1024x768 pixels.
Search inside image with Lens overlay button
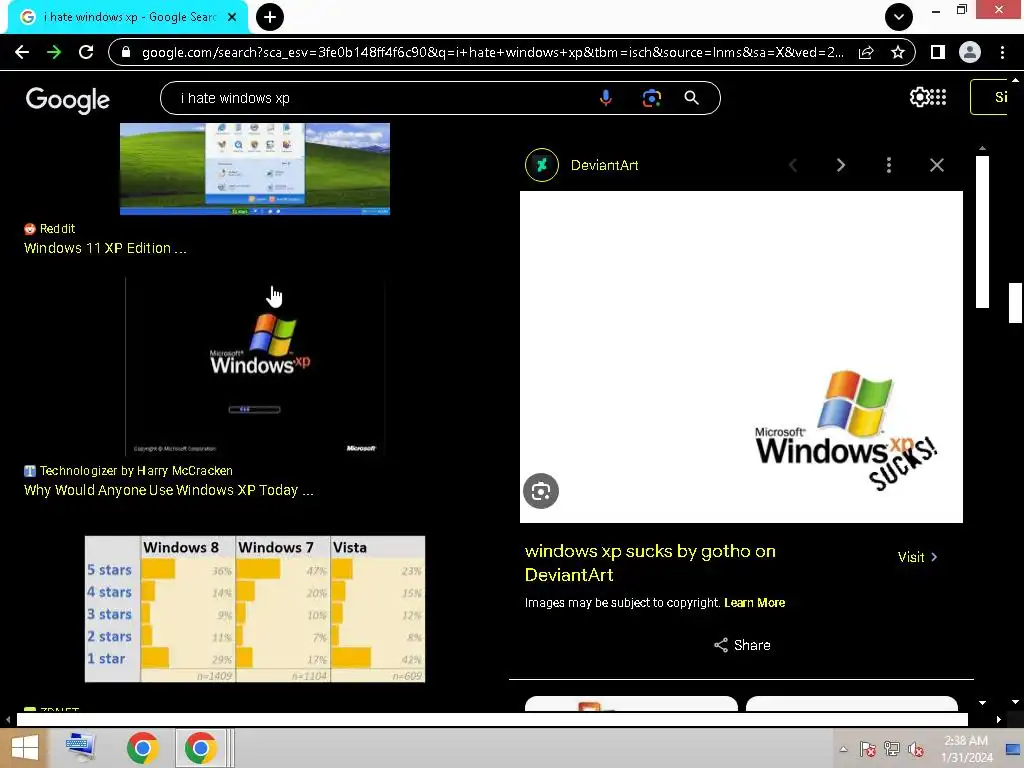[x=541, y=491]
